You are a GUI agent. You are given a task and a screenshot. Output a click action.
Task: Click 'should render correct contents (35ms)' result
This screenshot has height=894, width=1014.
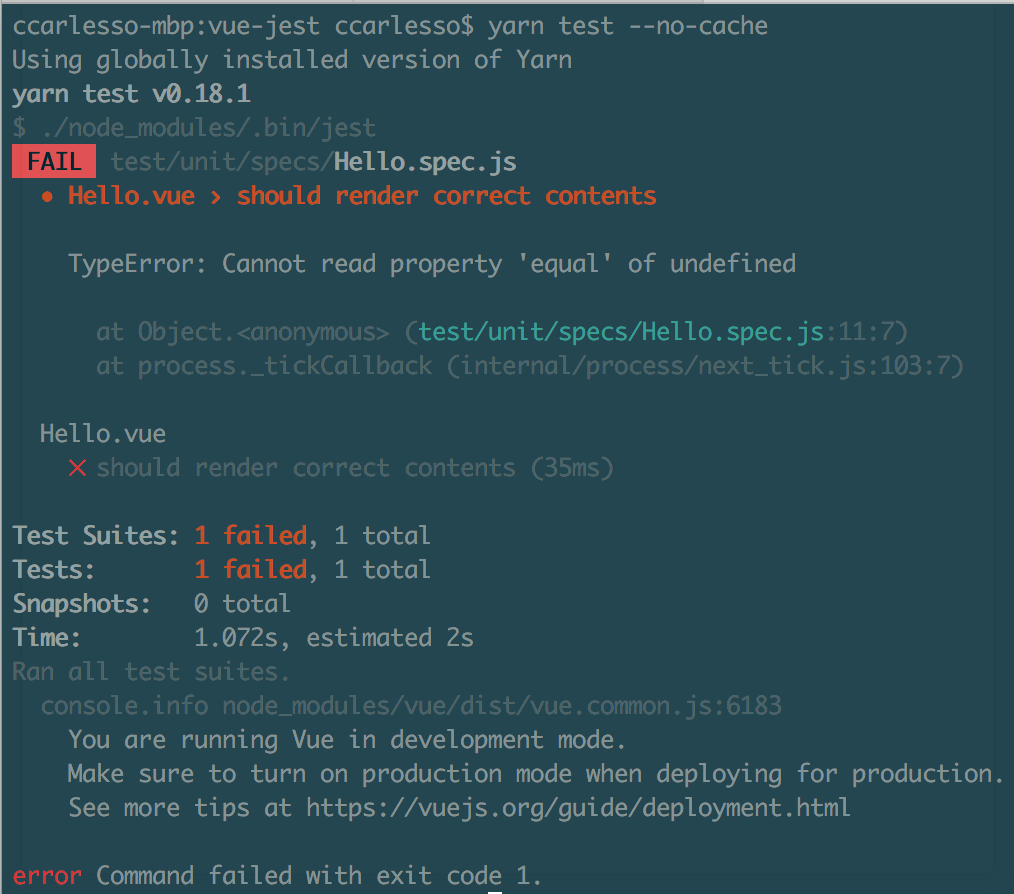point(355,468)
